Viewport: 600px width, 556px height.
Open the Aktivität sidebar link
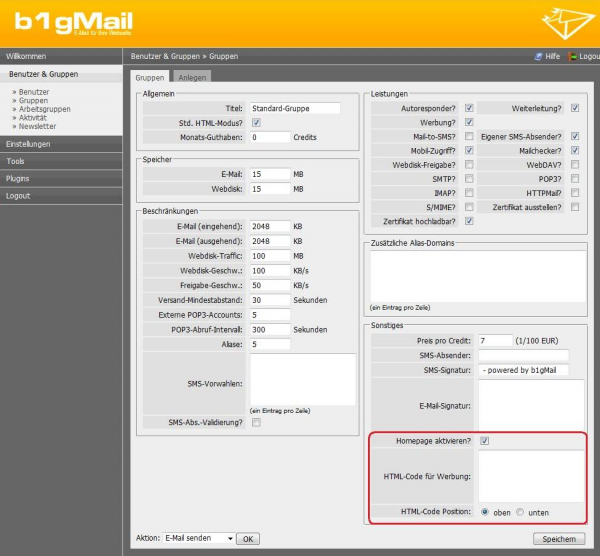33,117
